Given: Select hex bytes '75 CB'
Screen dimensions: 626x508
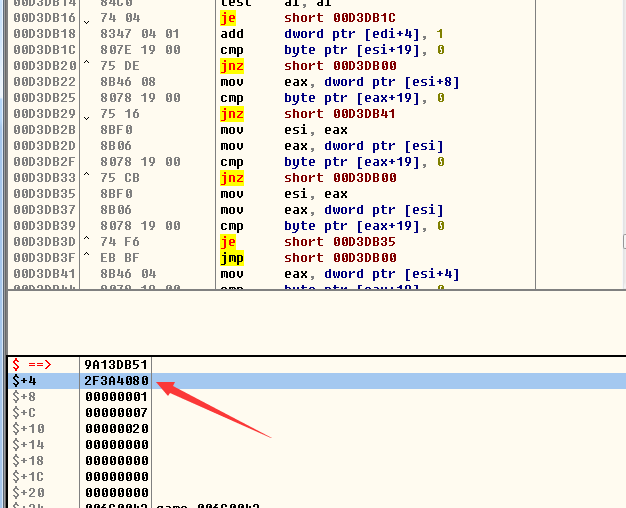Looking at the screenshot, I should pyautogui.click(x=120, y=178).
